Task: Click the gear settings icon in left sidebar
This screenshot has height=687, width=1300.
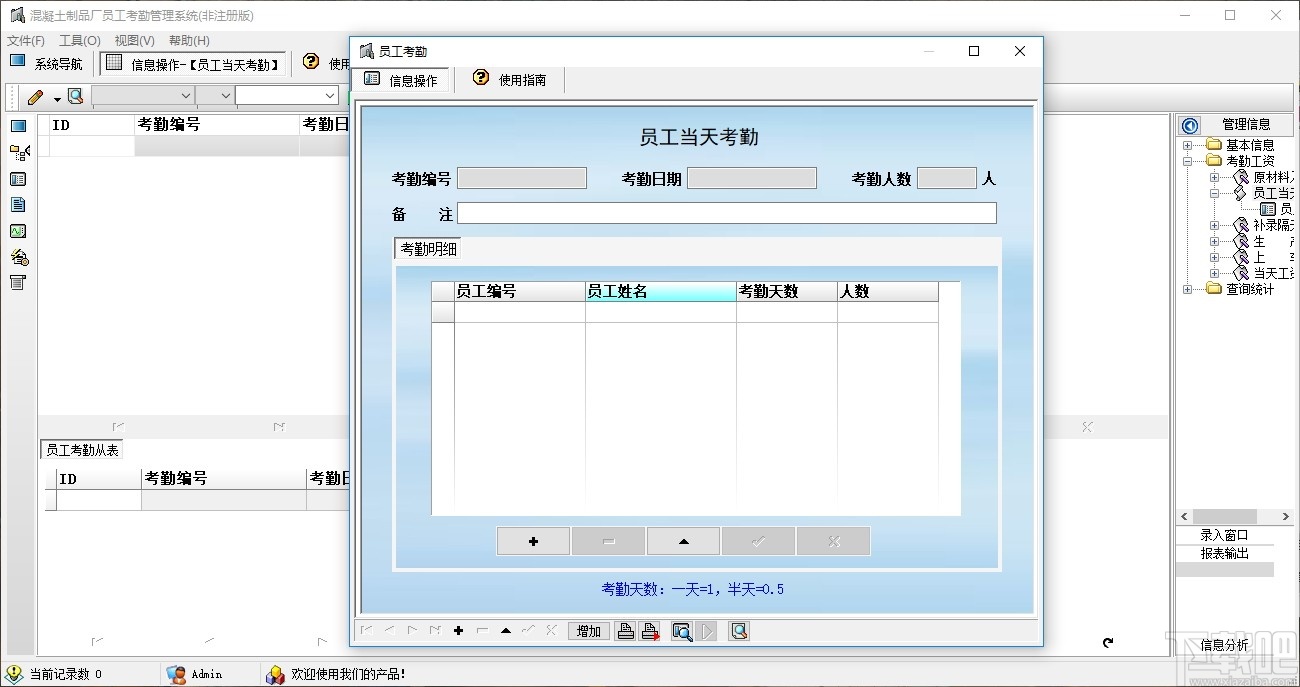Action: pos(18,257)
